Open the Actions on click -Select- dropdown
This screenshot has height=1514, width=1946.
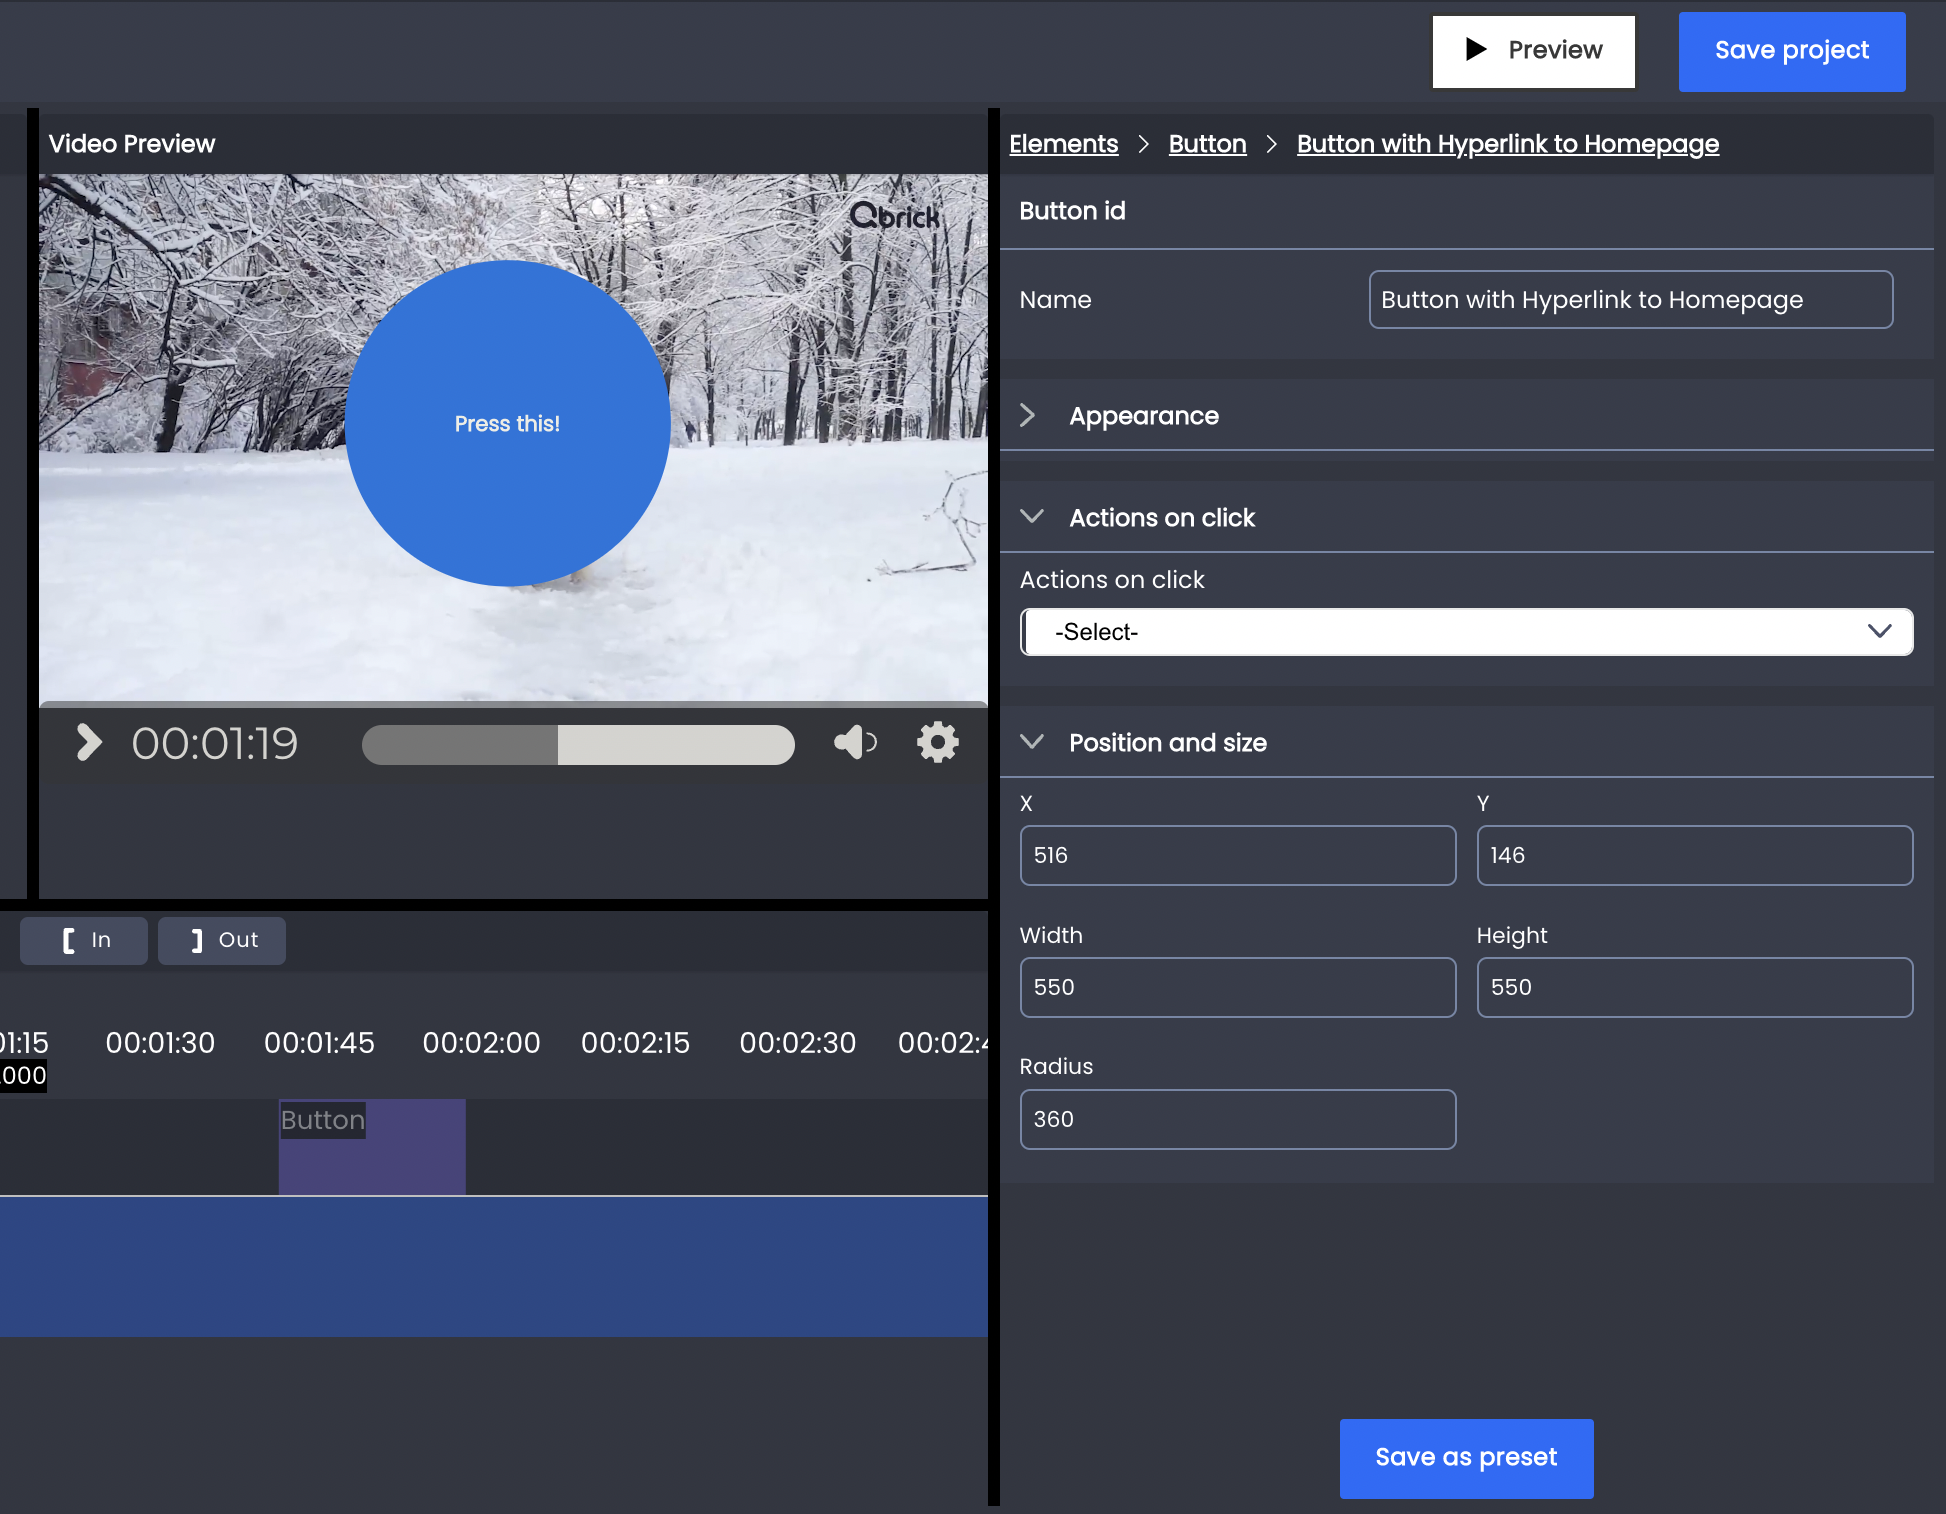click(x=1466, y=632)
